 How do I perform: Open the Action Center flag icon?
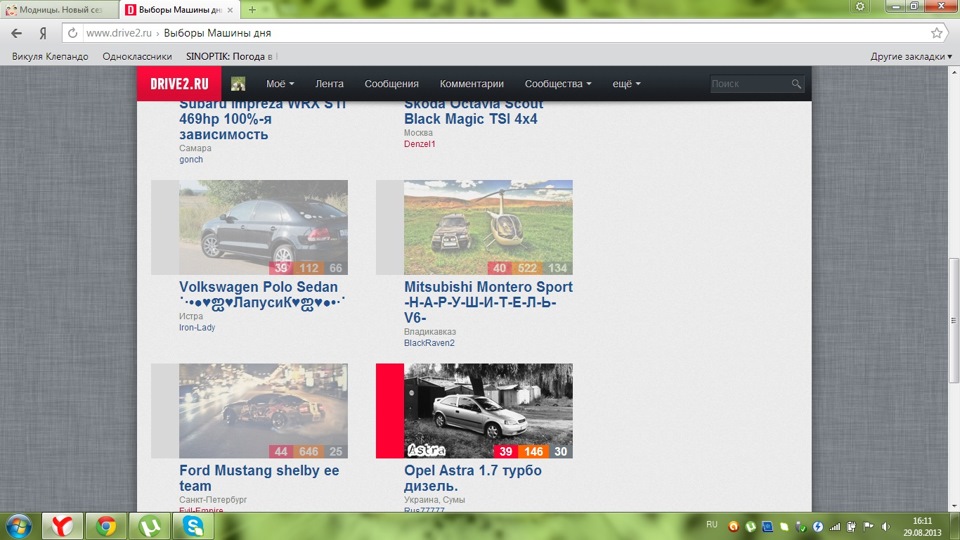point(869,527)
